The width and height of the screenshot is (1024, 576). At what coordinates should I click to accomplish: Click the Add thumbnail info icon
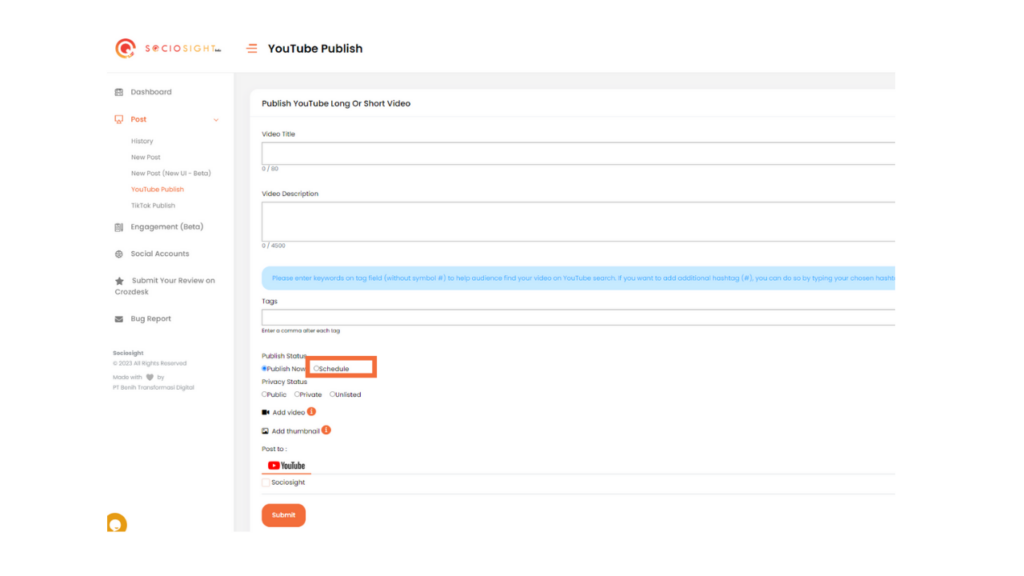(326, 430)
